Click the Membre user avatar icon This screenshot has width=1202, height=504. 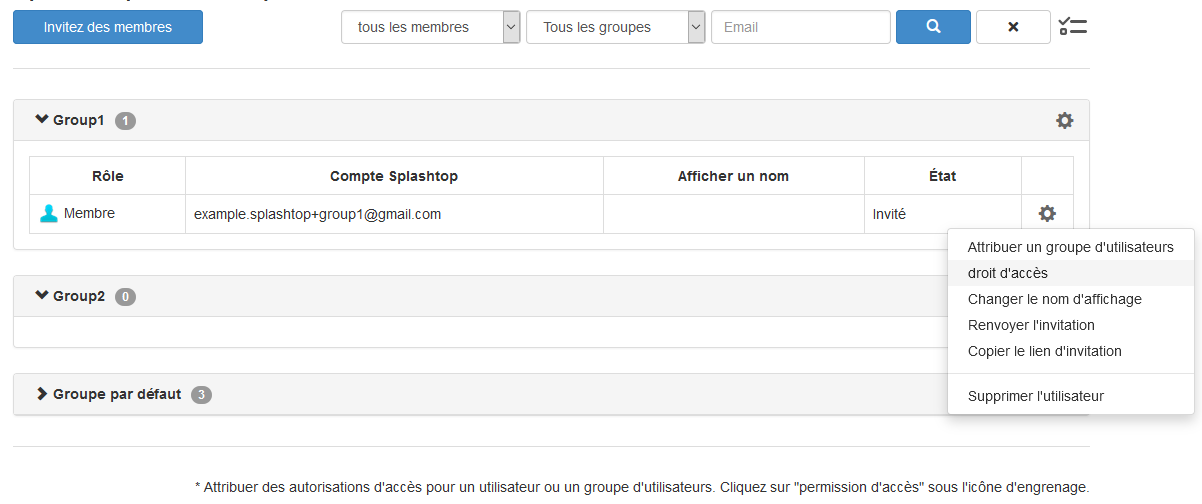tap(48, 213)
